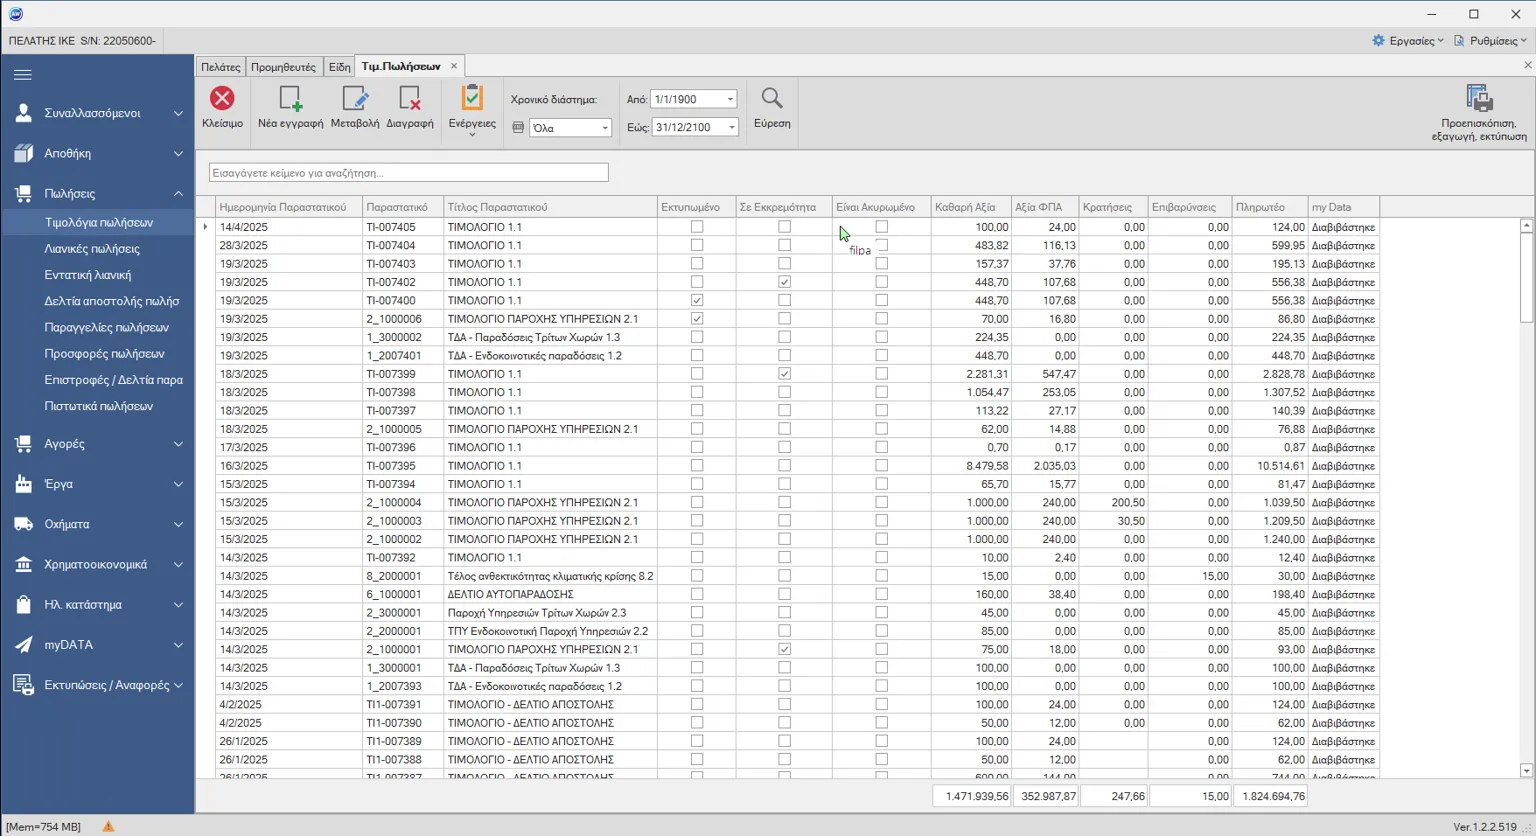Screen dimensions: 1536x836
Task: Switch to the Είδη tab
Action: (340, 67)
